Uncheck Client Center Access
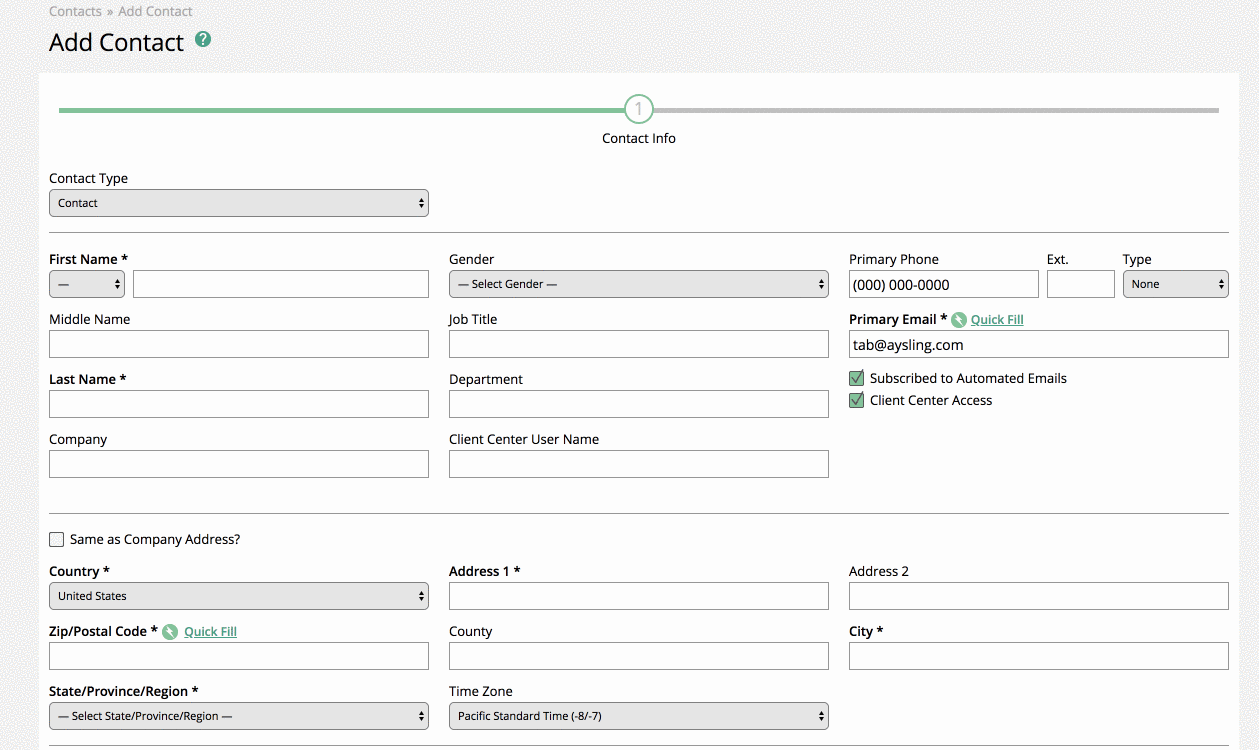 856,400
